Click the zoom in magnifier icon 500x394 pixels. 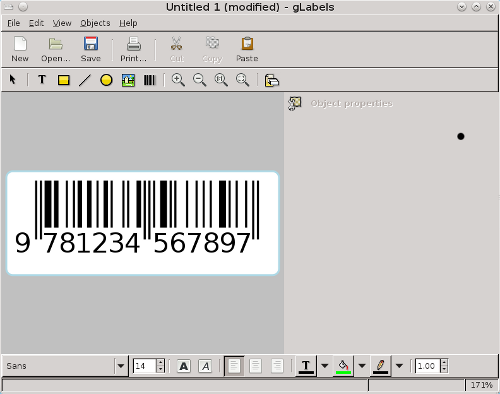[178, 80]
